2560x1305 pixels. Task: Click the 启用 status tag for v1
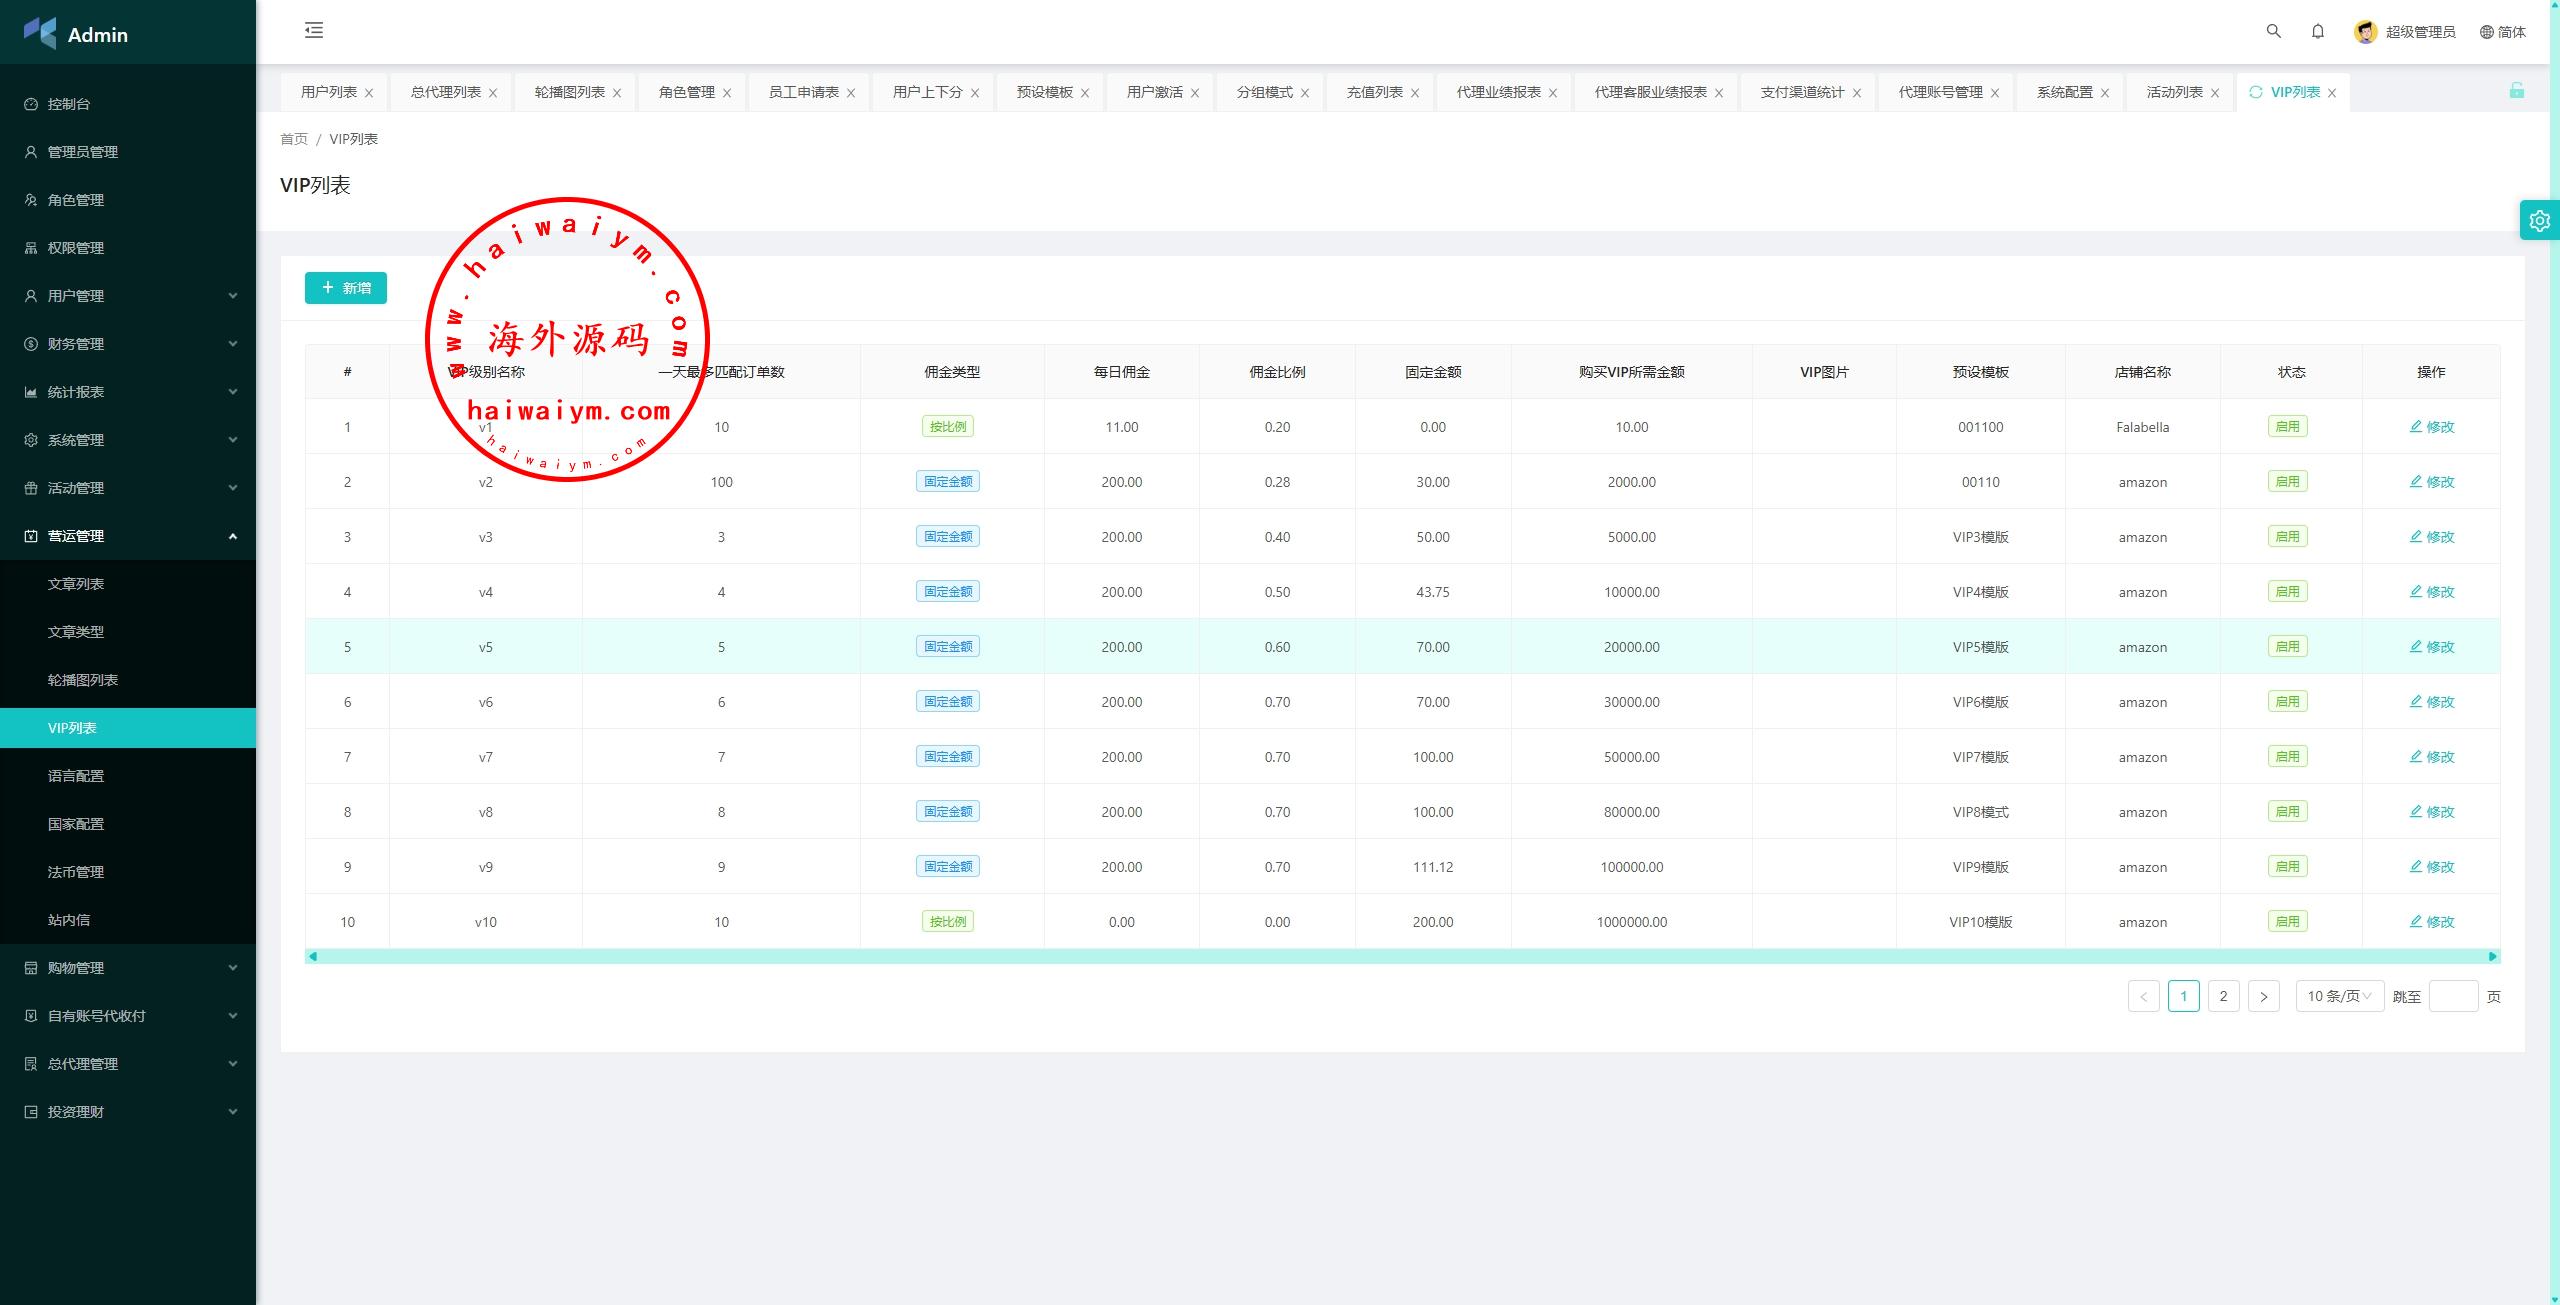tap(2287, 427)
